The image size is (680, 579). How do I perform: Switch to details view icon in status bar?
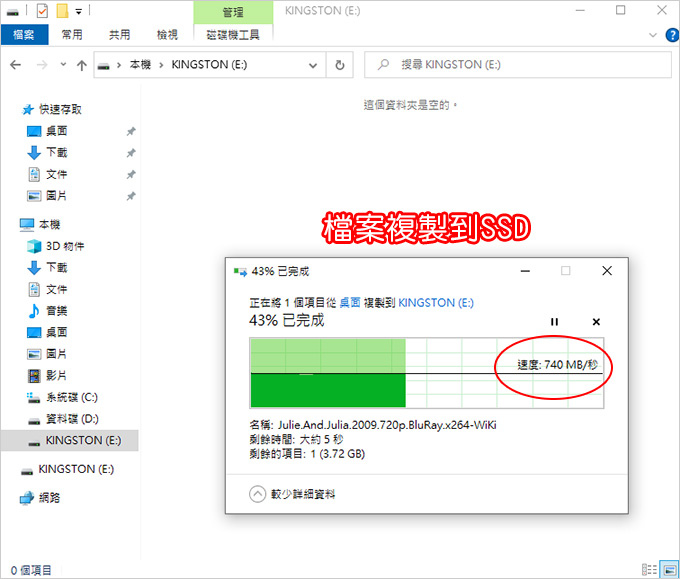(649, 569)
